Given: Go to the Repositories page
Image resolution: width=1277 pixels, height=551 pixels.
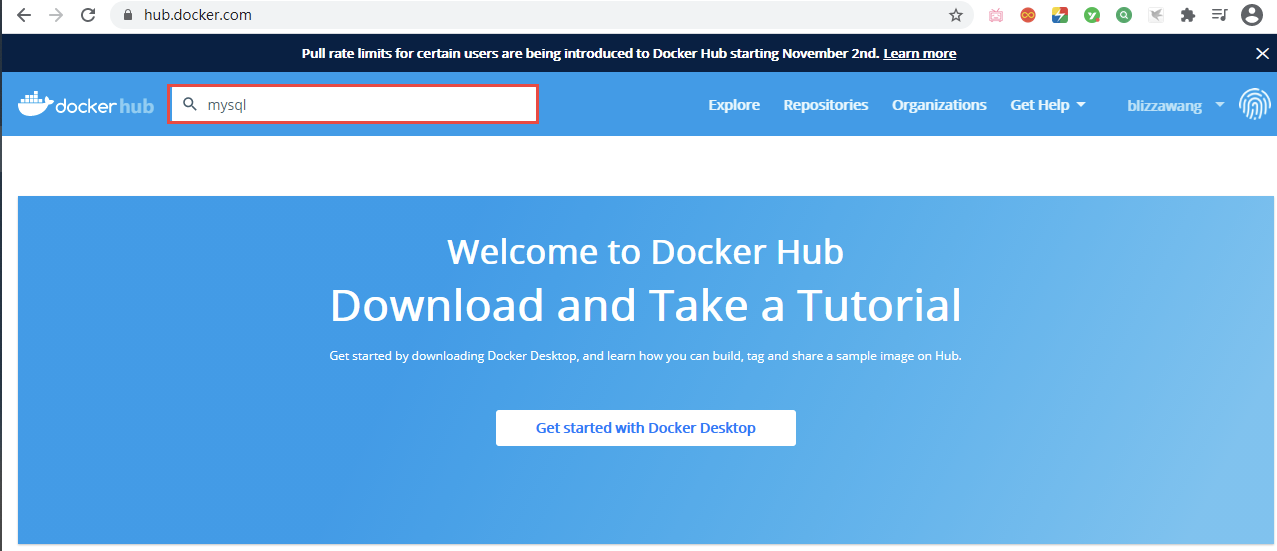Looking at the screenshot, I should (825, 105).
